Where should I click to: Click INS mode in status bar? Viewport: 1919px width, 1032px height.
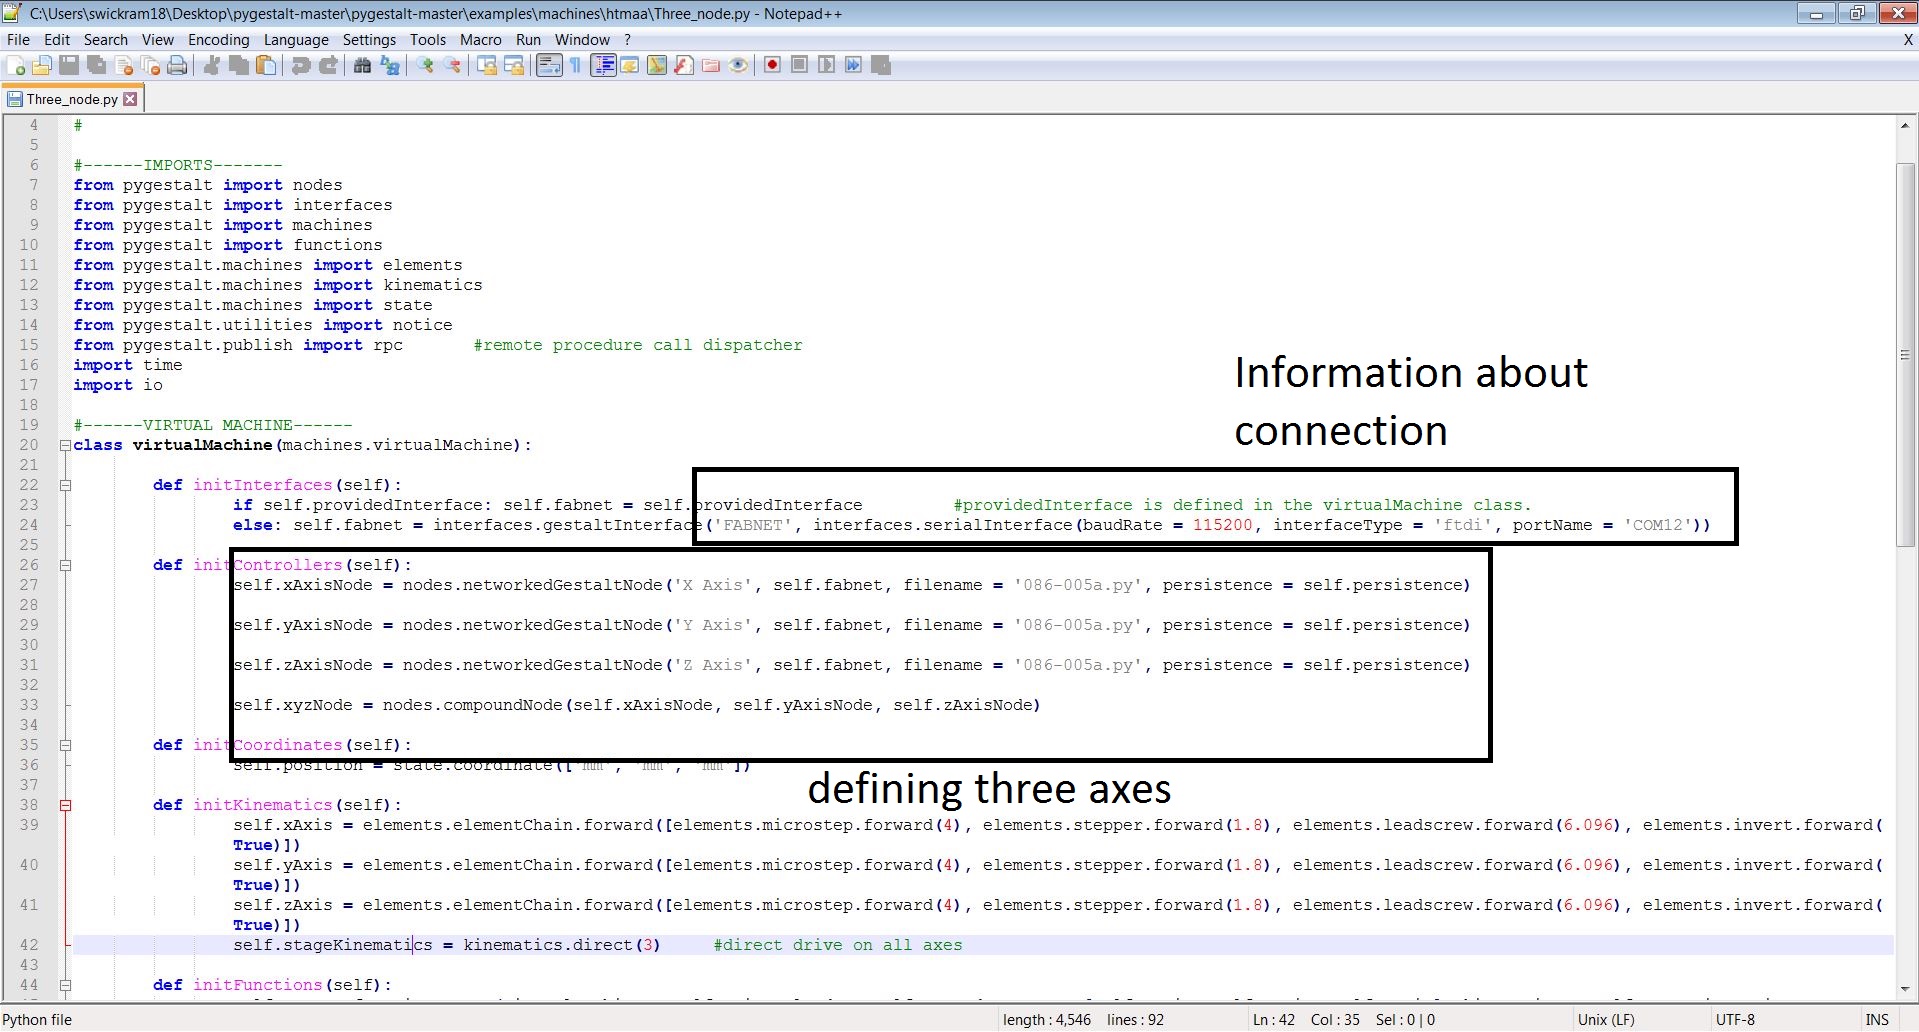[x=1877, y=1020]
